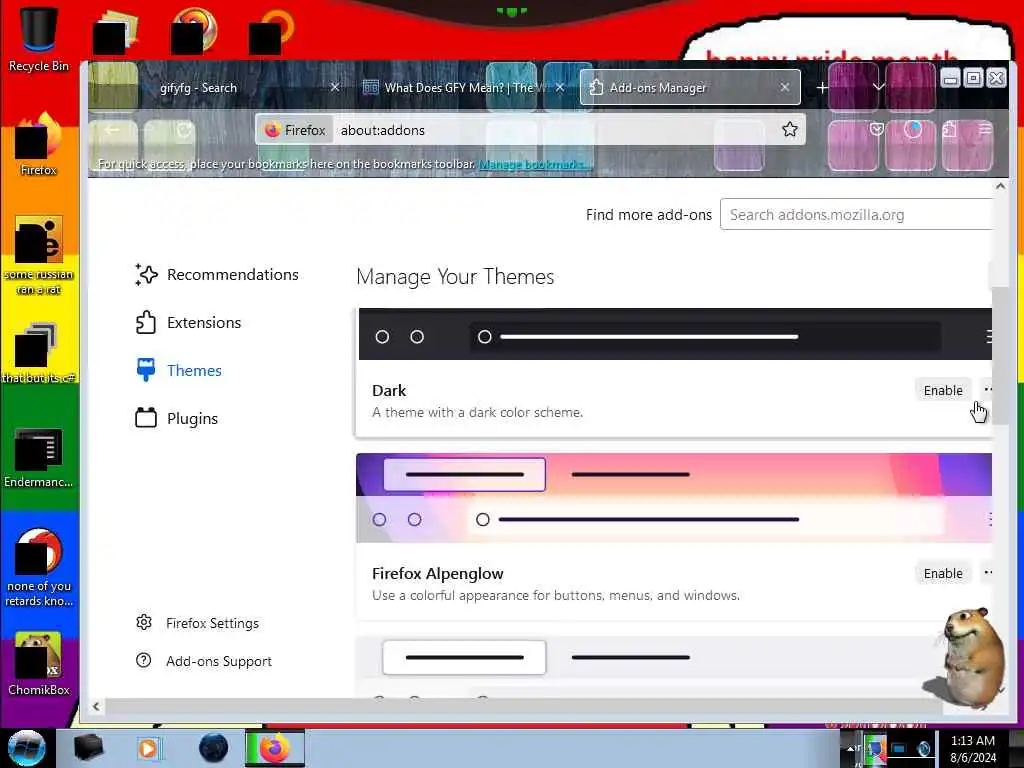Click the 'Use a colorful appearance' description text
1024x768 pixels.
coord(556,596)
